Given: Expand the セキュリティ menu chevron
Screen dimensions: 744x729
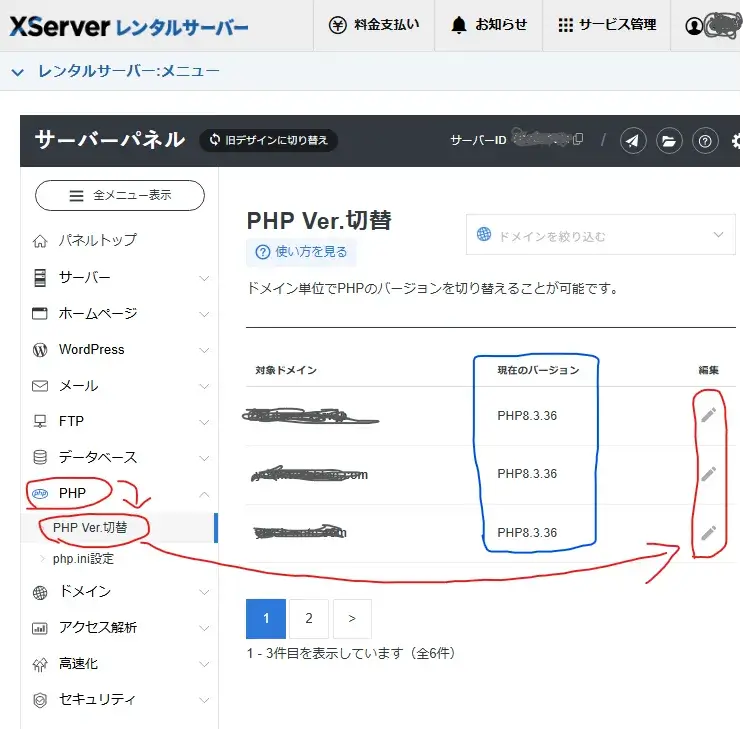Looking at the screenshot, I should (x=204, y=700).
